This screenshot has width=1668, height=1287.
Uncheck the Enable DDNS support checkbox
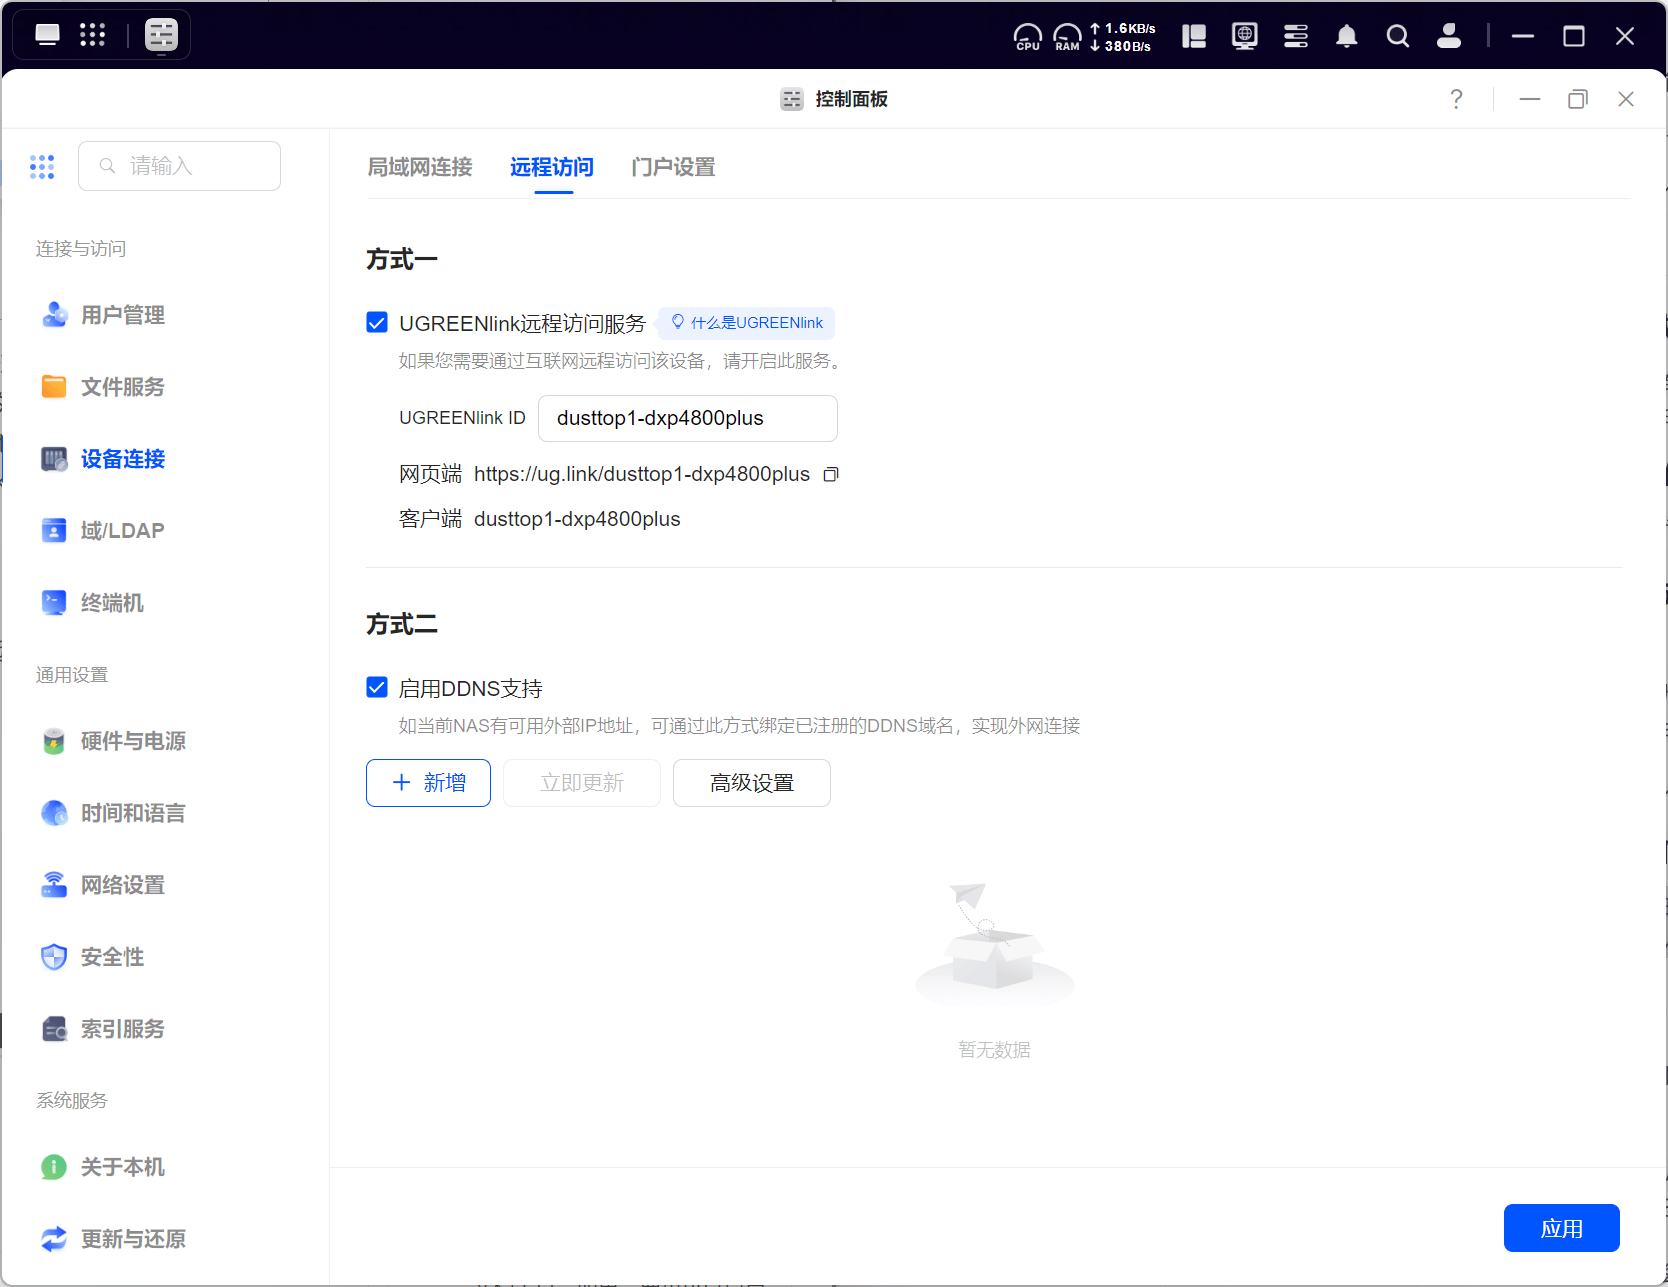point(377,687)
